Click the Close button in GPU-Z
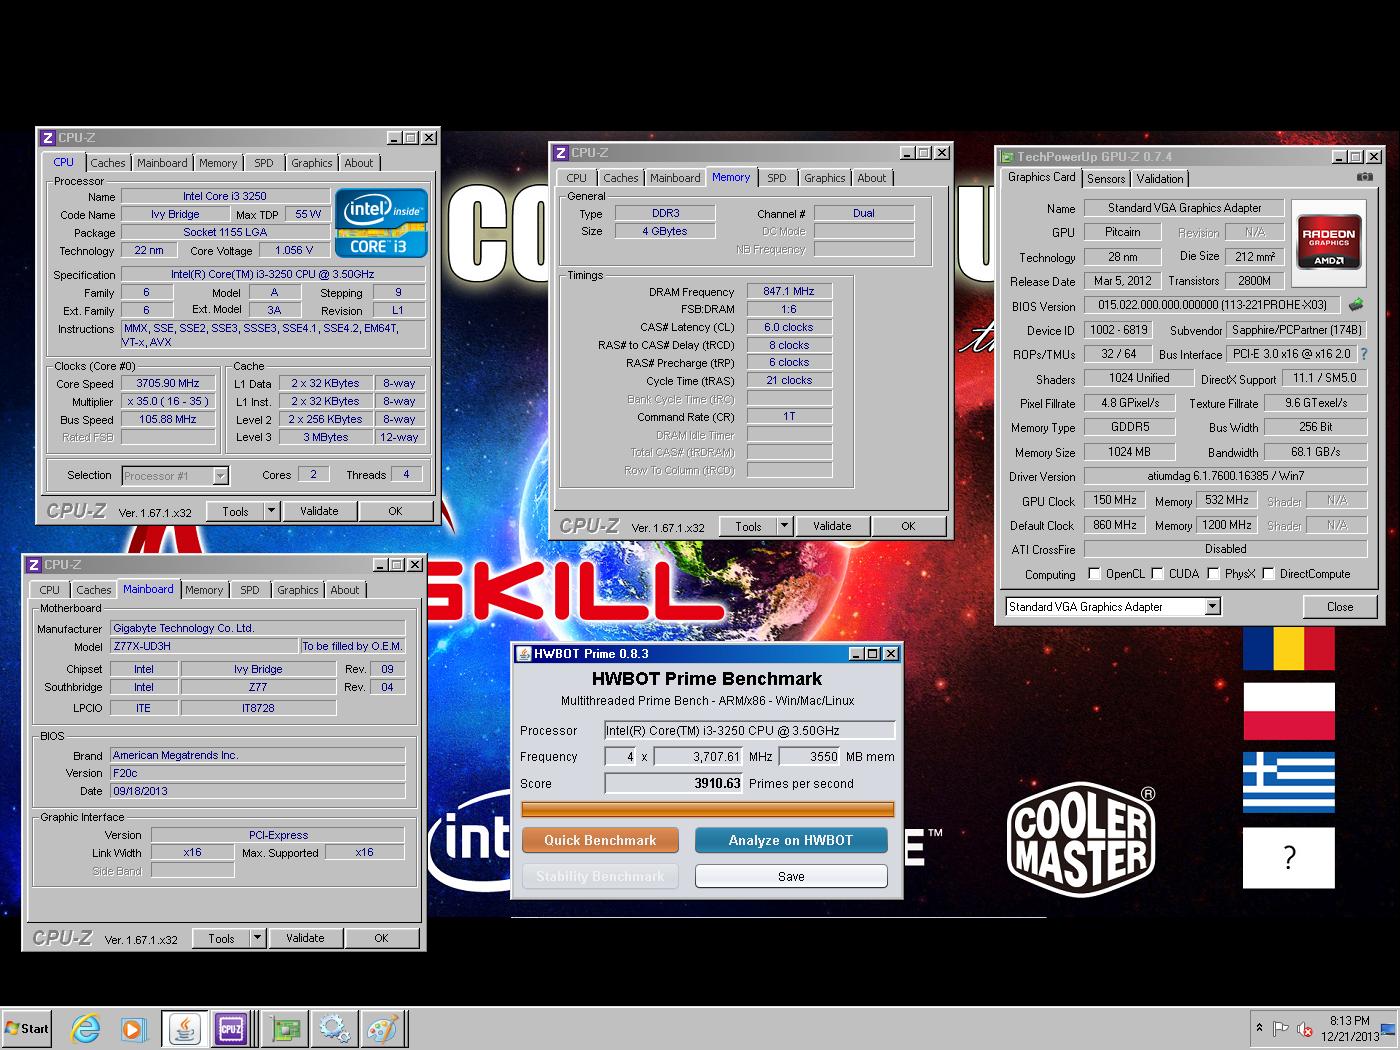Viewport: 1400px width, 1050px height. click(1340, 607)
